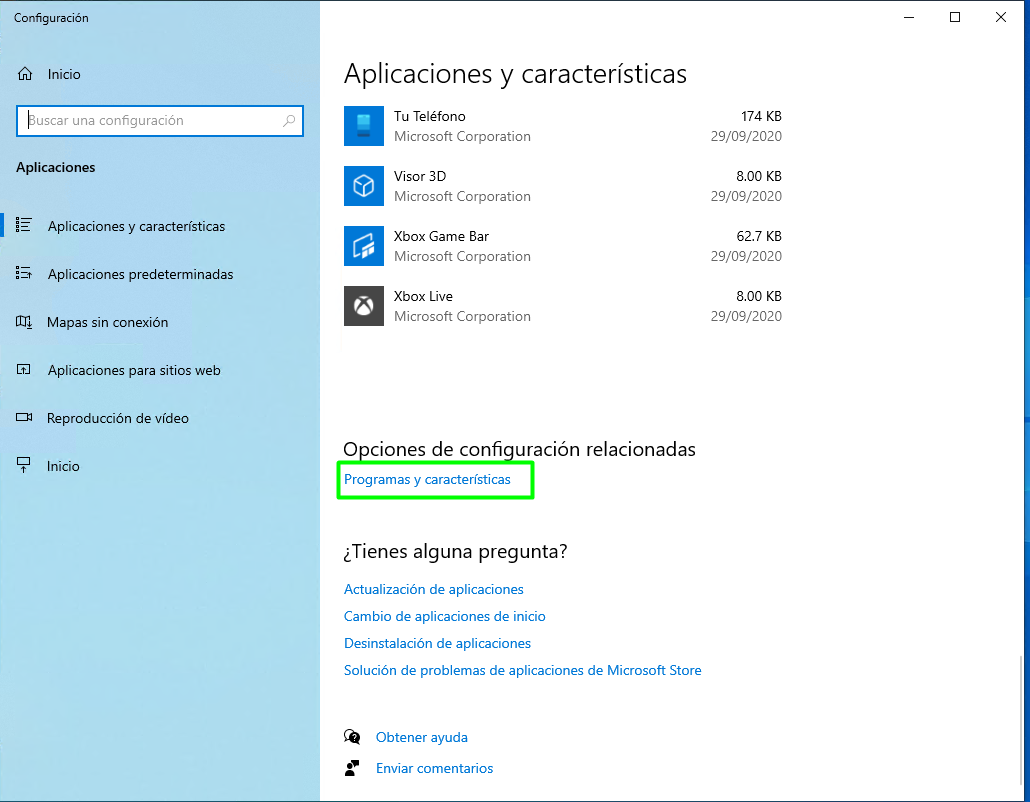
Task: Open Aplicaciones predeterminadas in the sidebar
Action: (140, 274)
